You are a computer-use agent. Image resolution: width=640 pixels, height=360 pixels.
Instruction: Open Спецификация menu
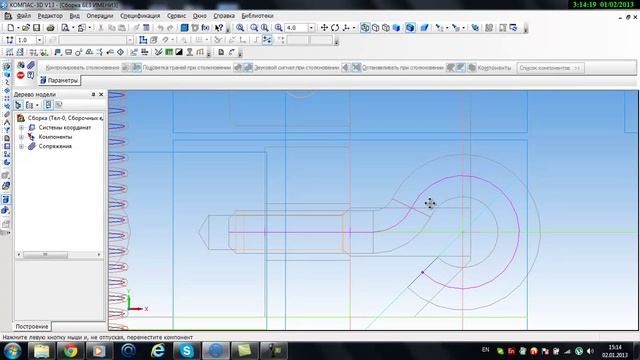(x=140, y=16)
